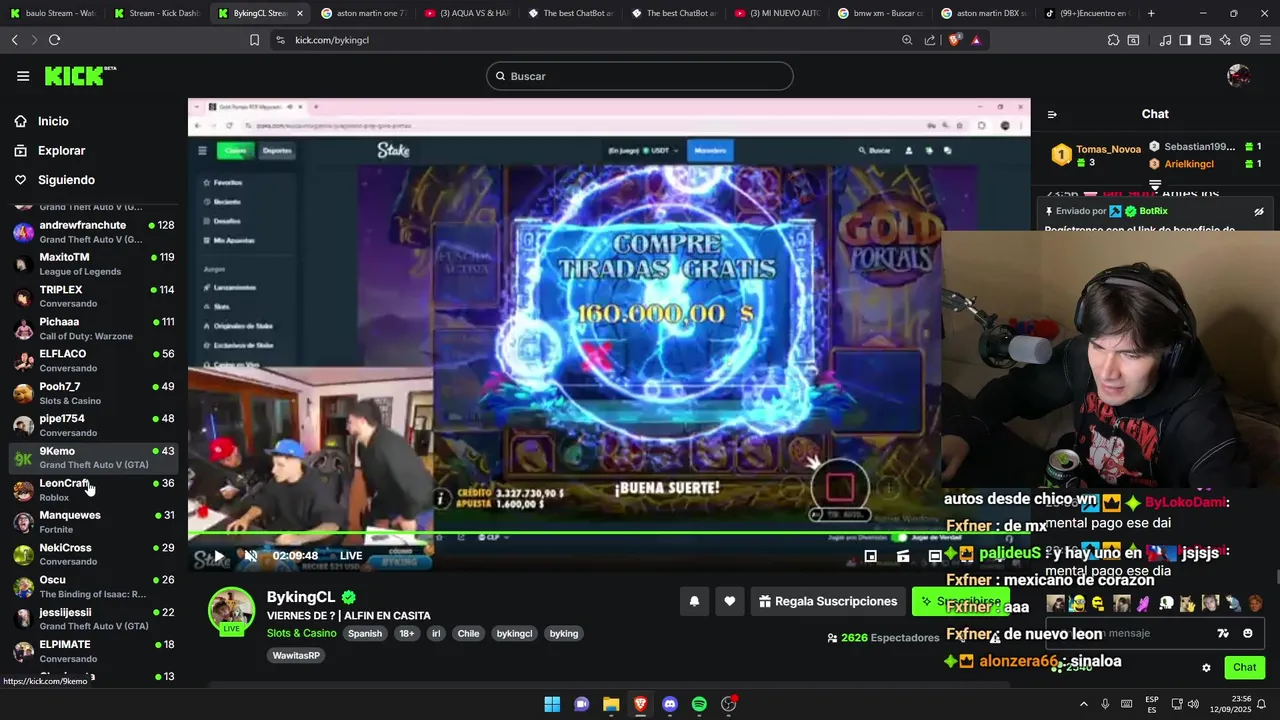
Task: Jump to LIVE in the player
Action: click(x=351, y=556)
